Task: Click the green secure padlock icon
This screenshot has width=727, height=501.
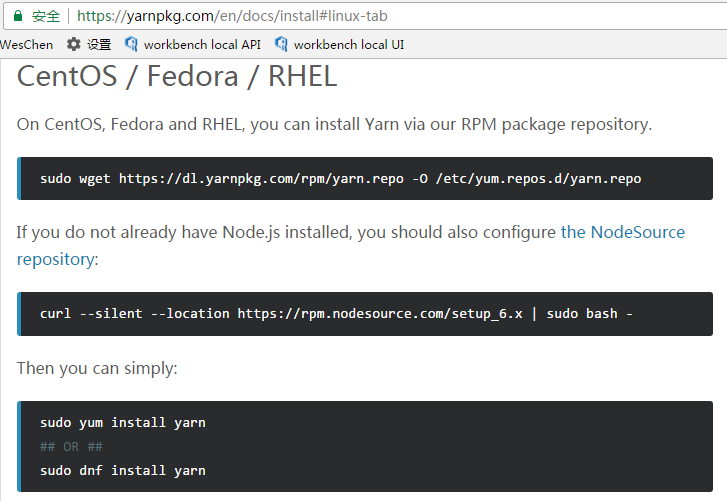Action: [x=18, y=16]
